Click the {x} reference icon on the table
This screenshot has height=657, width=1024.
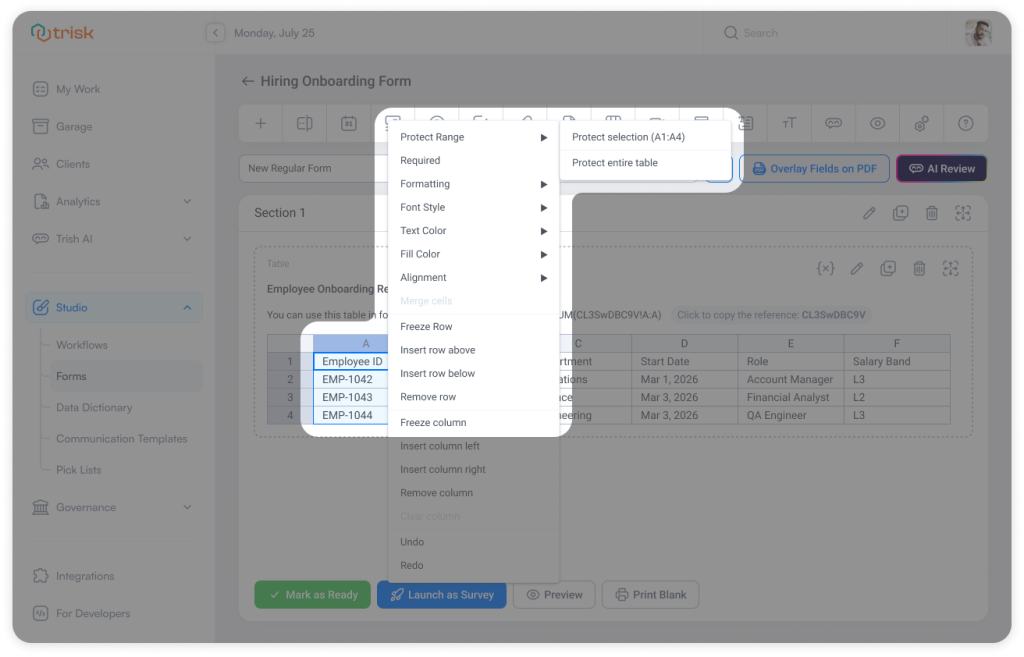pyautogui.click(x=825, y=268)
